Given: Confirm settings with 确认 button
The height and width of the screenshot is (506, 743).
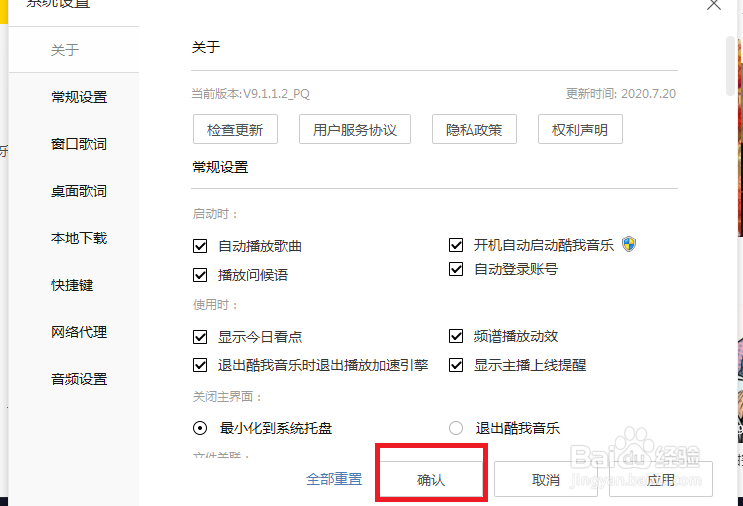Looking at the screenshot, I should click(x=431, y=479).
